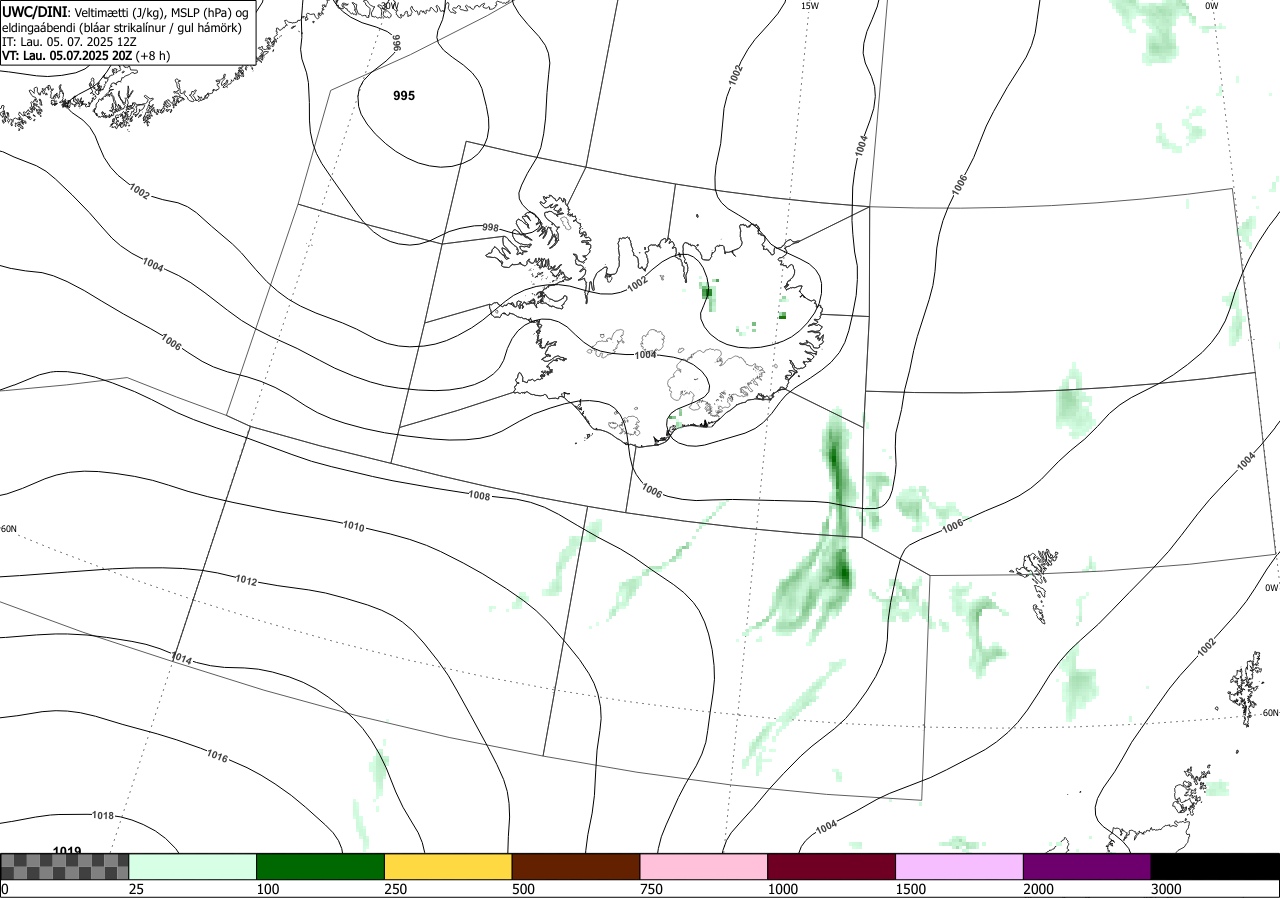The width and height of the screenshot is (1280, 898).
Task: Choose the yellow 250–500 legend swatch
Action: tap(448, 866)
